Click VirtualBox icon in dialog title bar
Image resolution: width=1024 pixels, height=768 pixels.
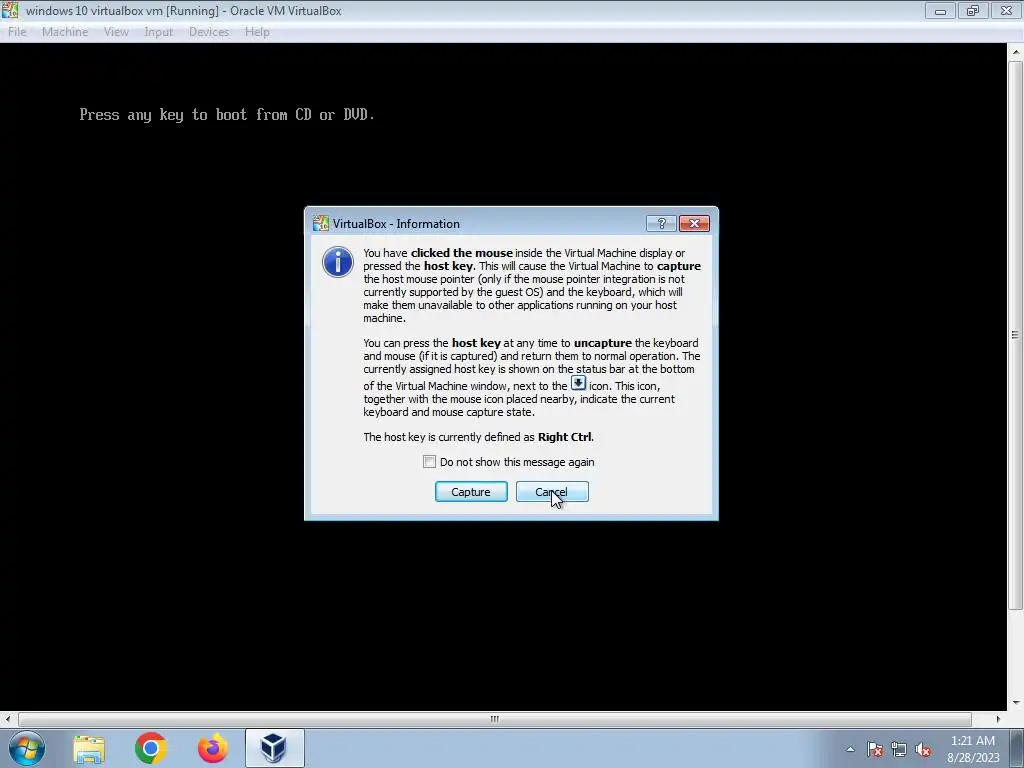pyautogui.click(x=321, y=223)
